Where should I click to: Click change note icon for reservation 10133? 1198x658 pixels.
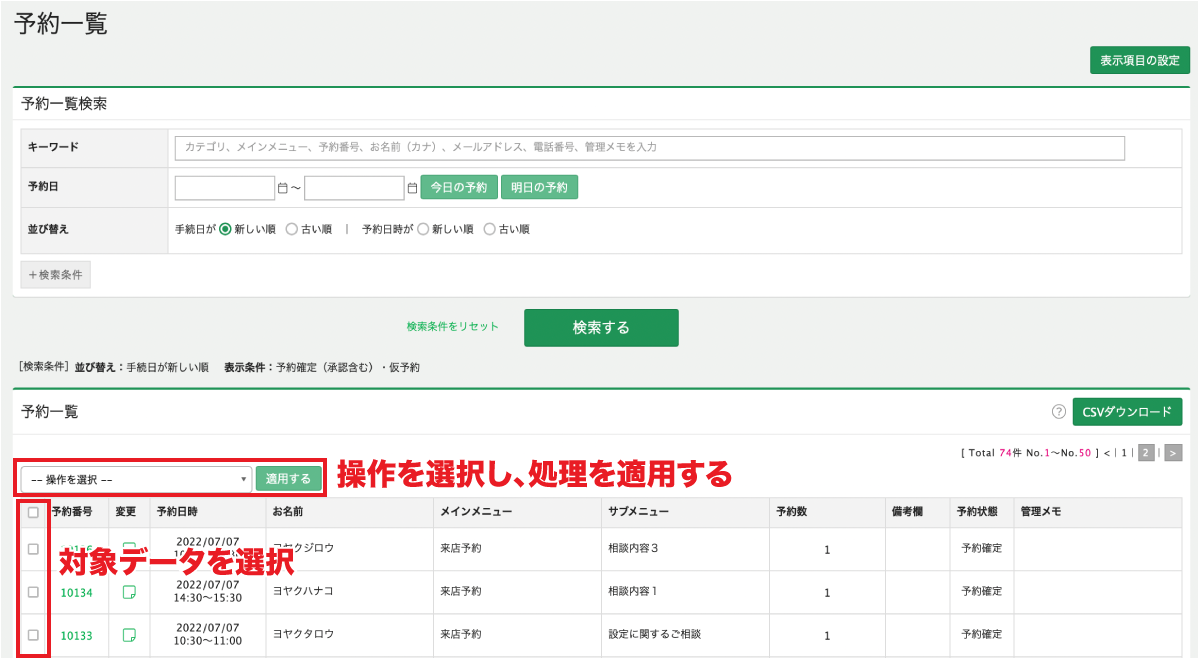tap(129, 635)
